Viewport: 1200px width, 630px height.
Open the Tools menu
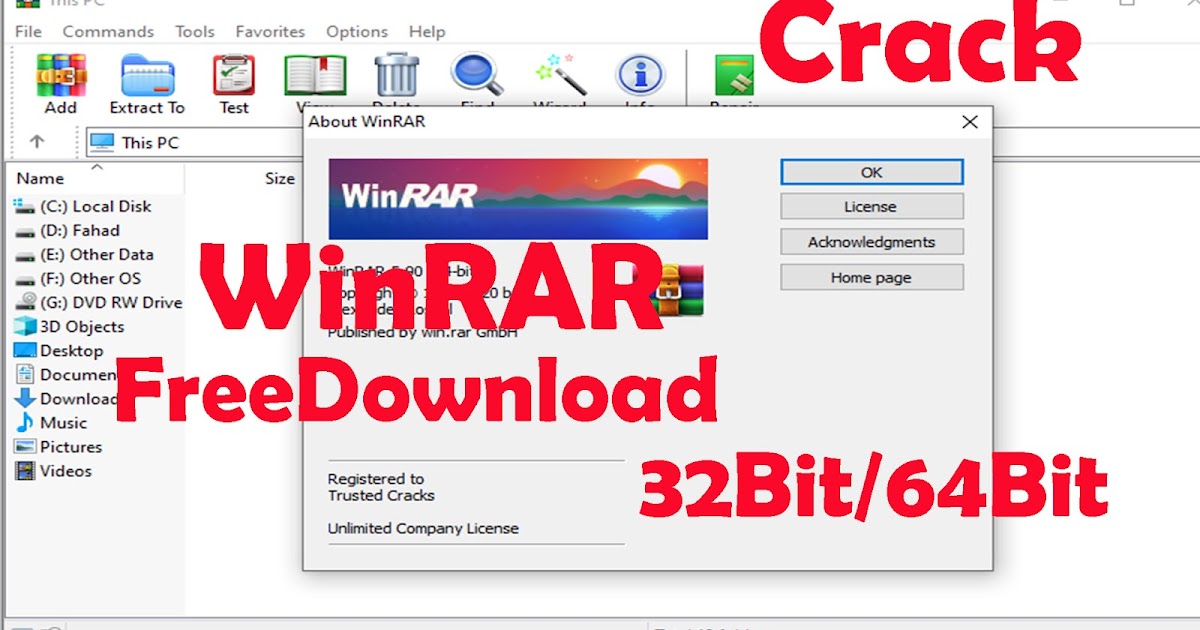click(x=195, y=32)
